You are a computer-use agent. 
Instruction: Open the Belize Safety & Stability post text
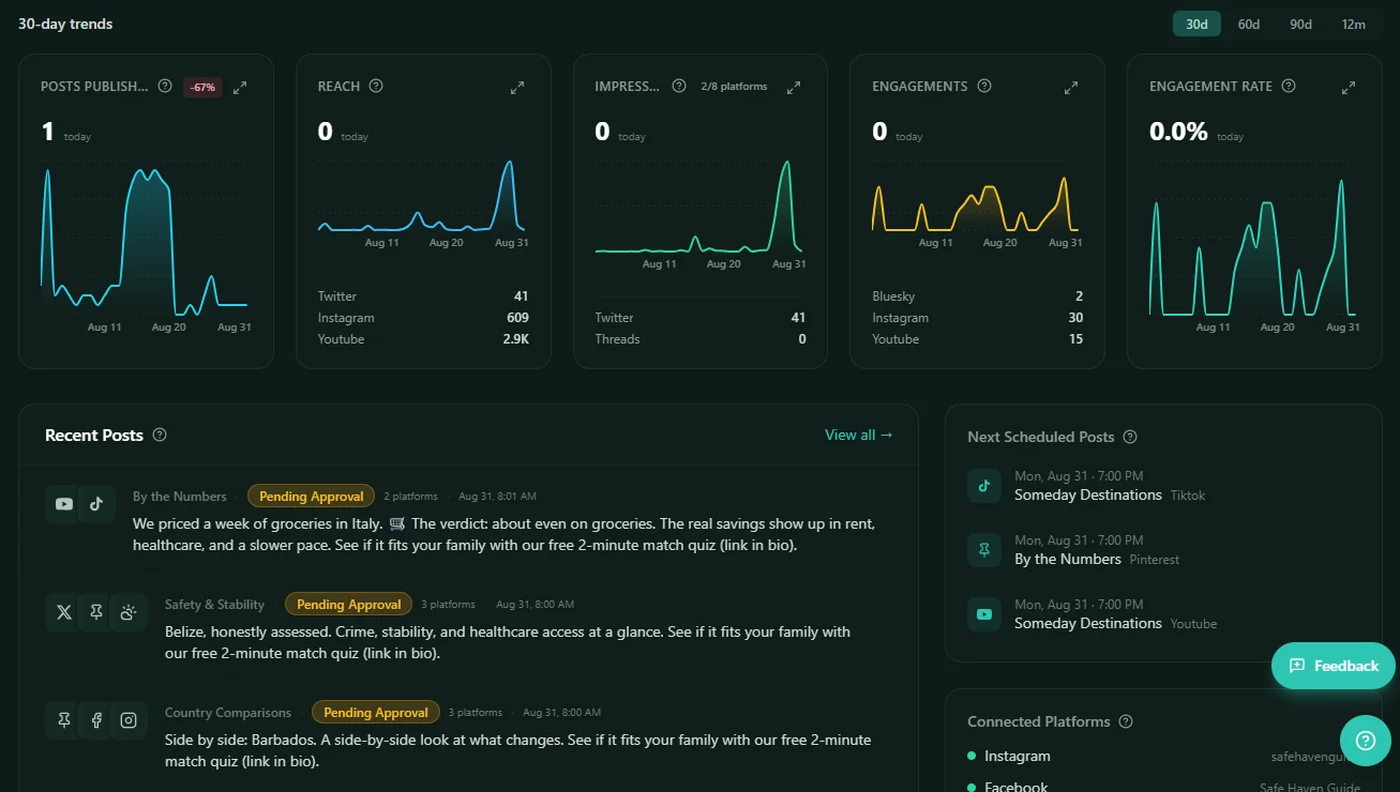tap(508, 642)
